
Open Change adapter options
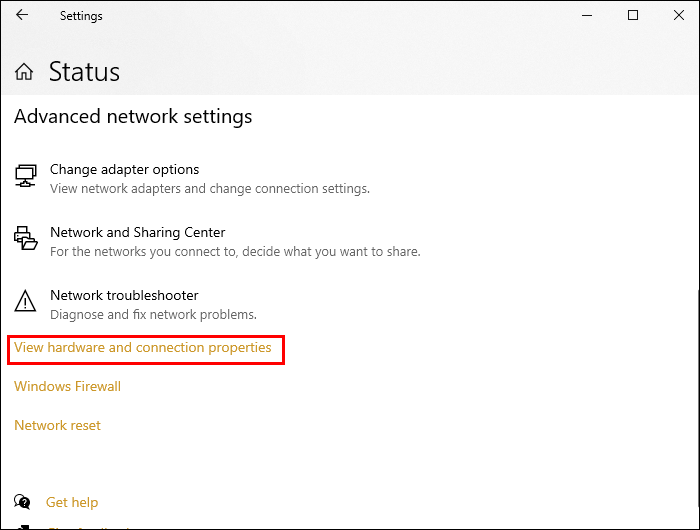tap(124, 170)
